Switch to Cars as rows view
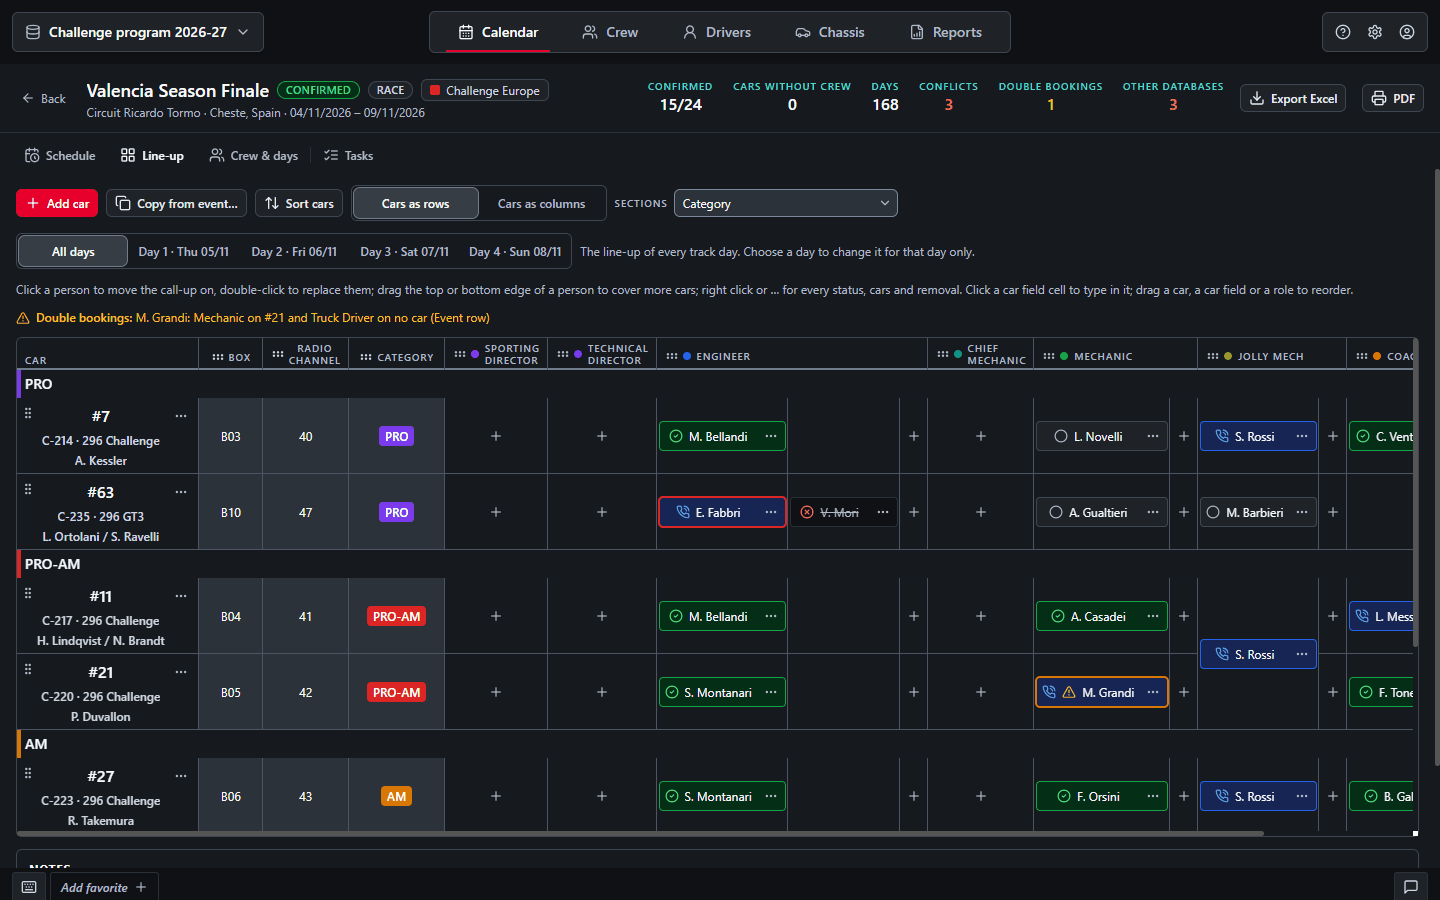This screenshot has height=900, width=1440. [416, 203]
